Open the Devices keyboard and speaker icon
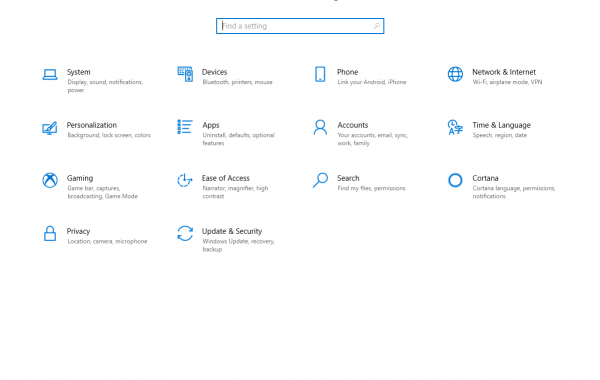600x380 pixels. 185,74
